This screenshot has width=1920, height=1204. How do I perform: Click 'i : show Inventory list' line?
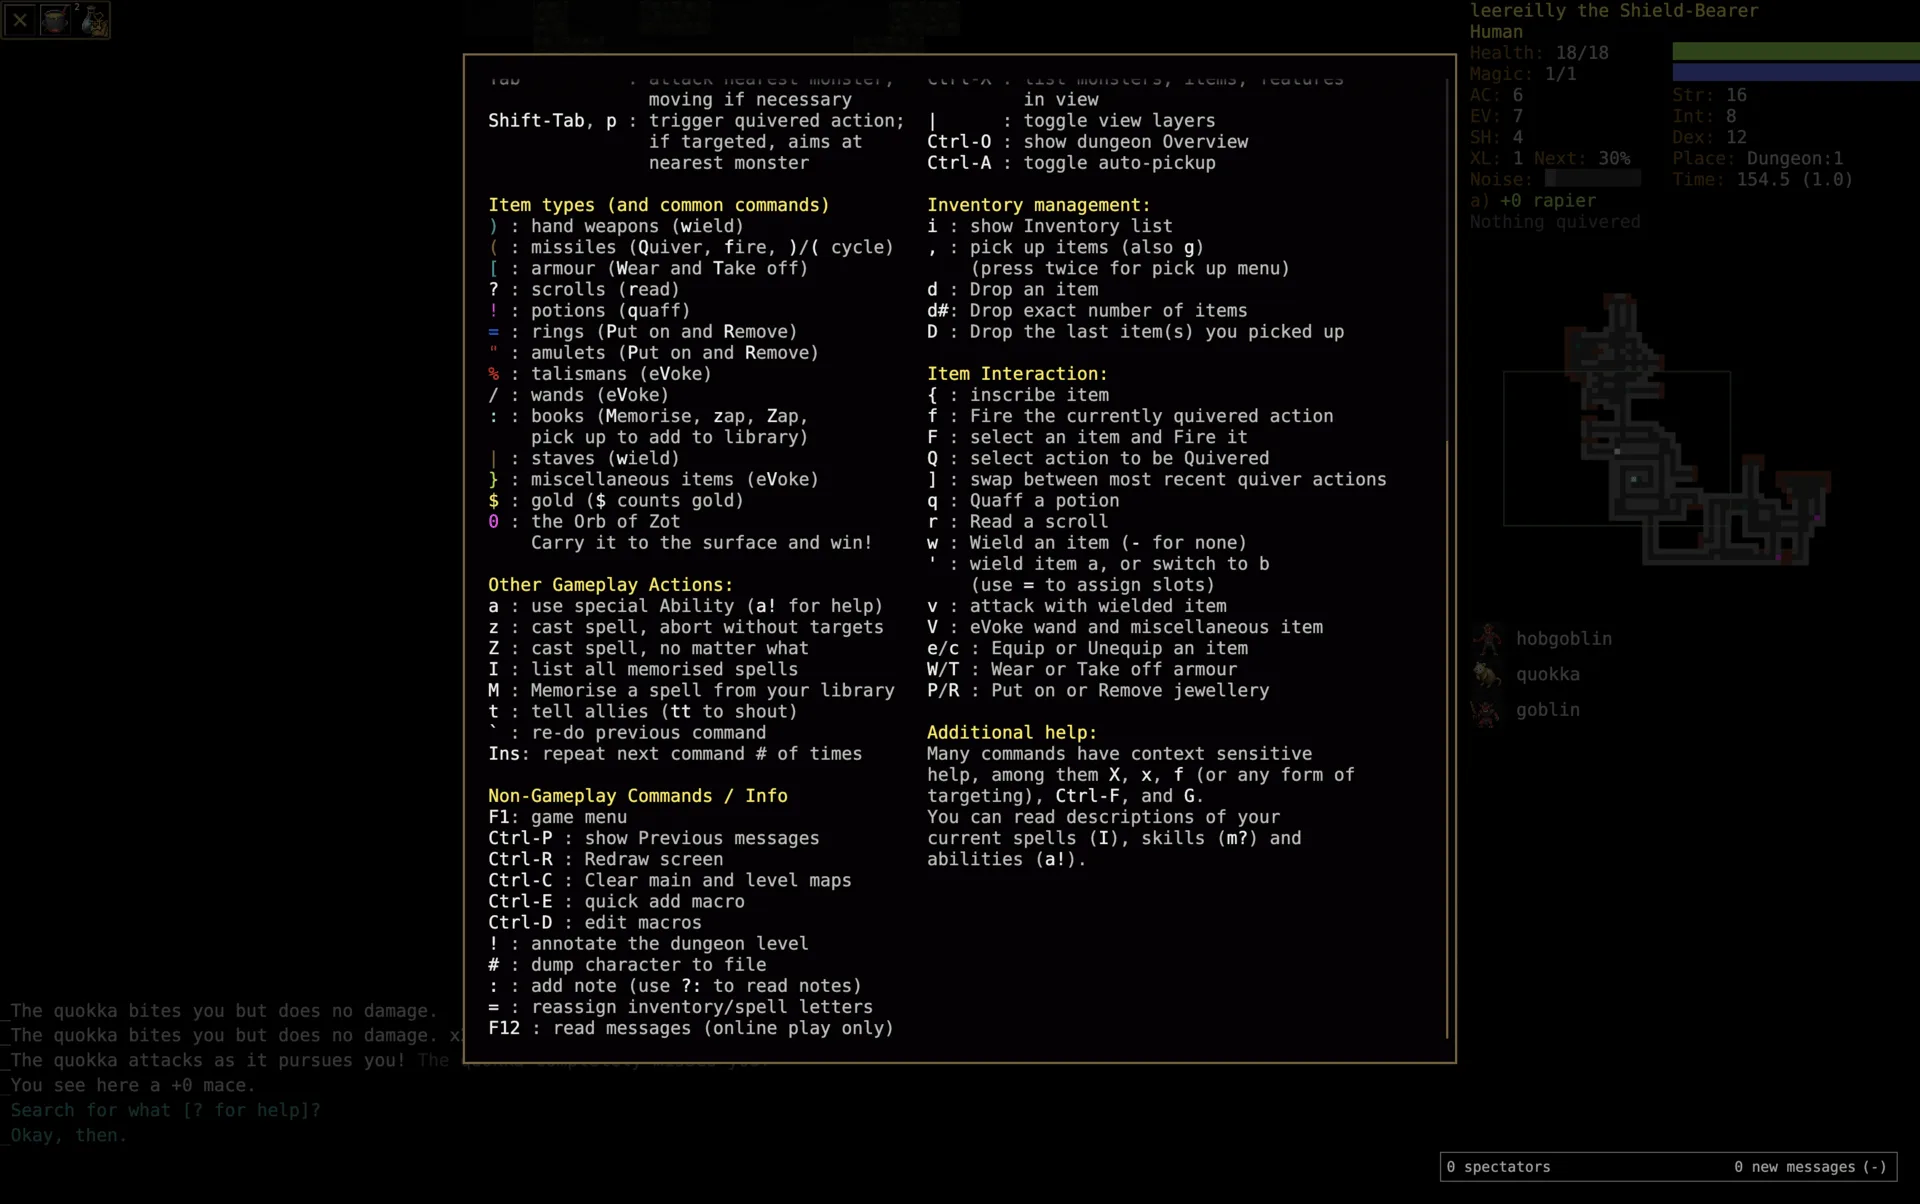[x=1049, y=226]
